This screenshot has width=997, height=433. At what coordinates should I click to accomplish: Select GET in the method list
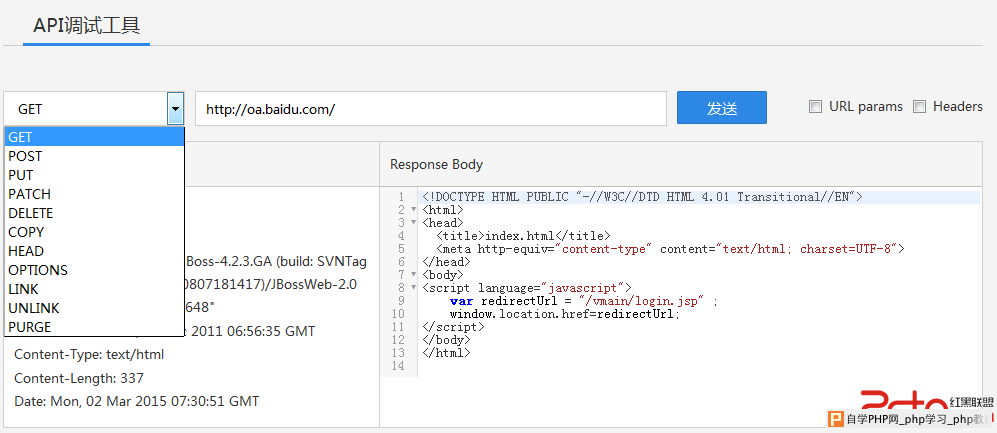tap(94, 137)
